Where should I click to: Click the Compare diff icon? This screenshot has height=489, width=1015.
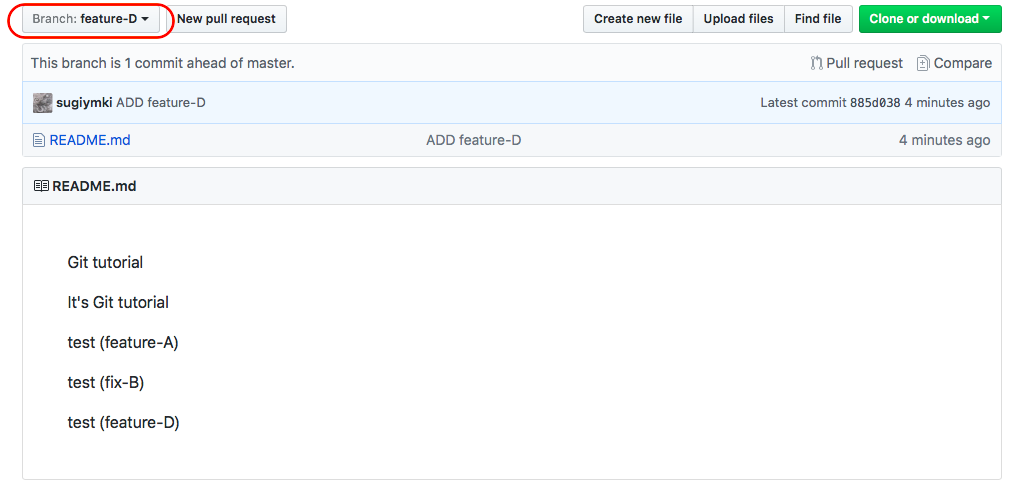point(923,63)
